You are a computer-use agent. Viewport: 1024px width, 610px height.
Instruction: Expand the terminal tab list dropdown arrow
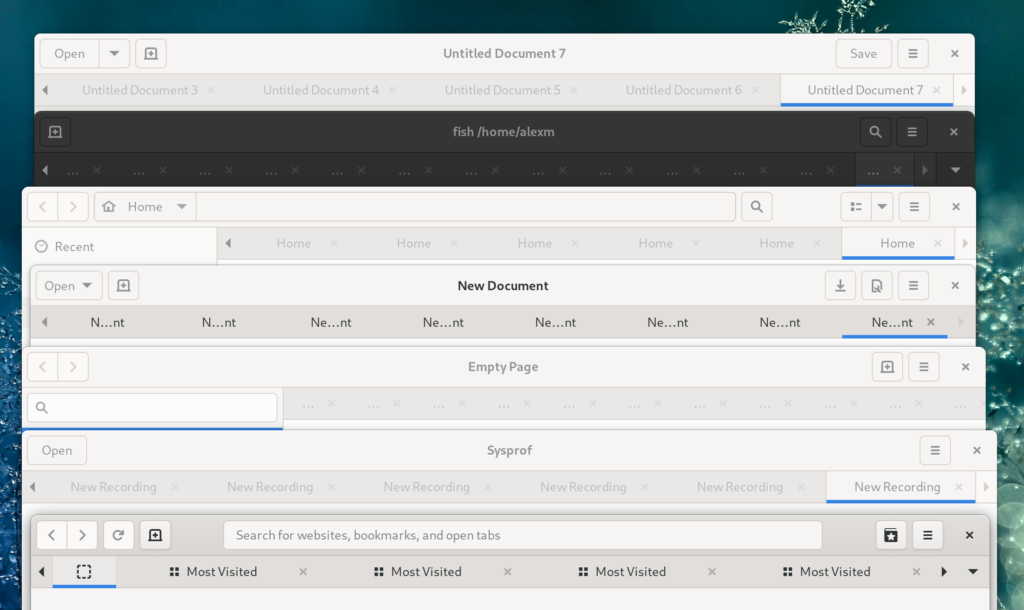[955, 170]
